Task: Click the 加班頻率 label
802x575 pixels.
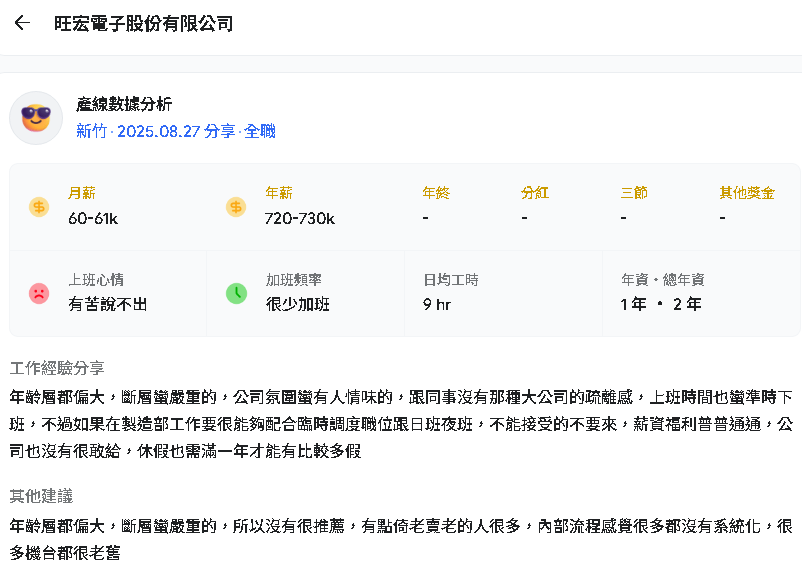Action: 294,280
